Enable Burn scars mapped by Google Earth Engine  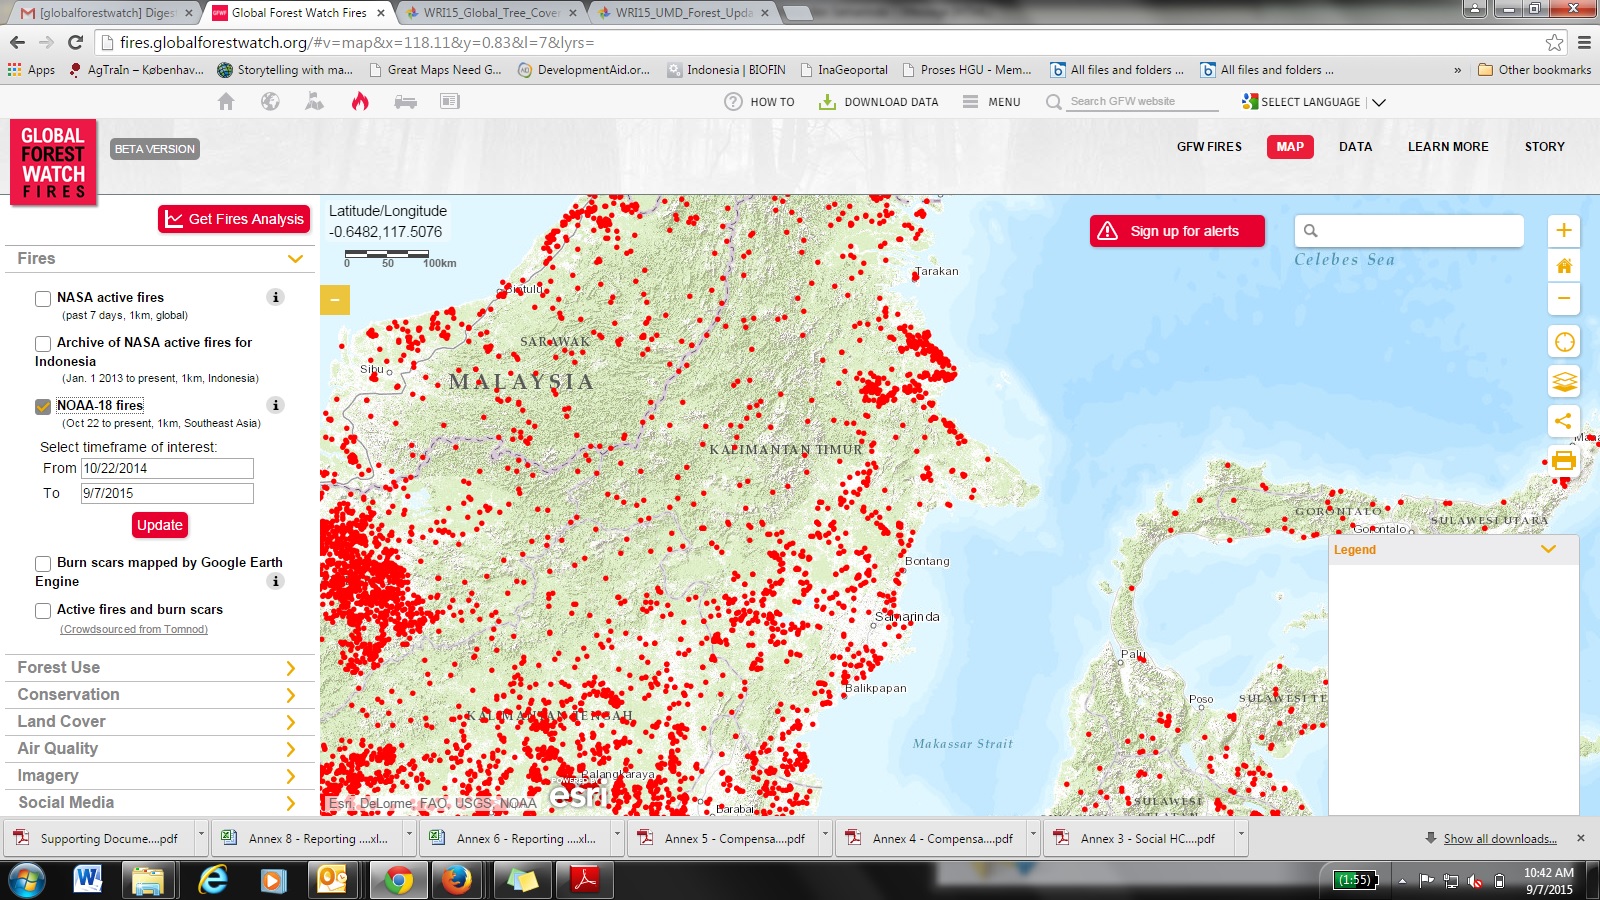click(x=43, y=563)
